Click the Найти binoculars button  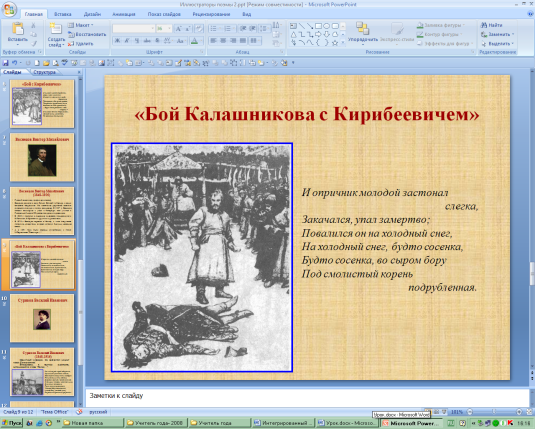(x=492, y=25)
